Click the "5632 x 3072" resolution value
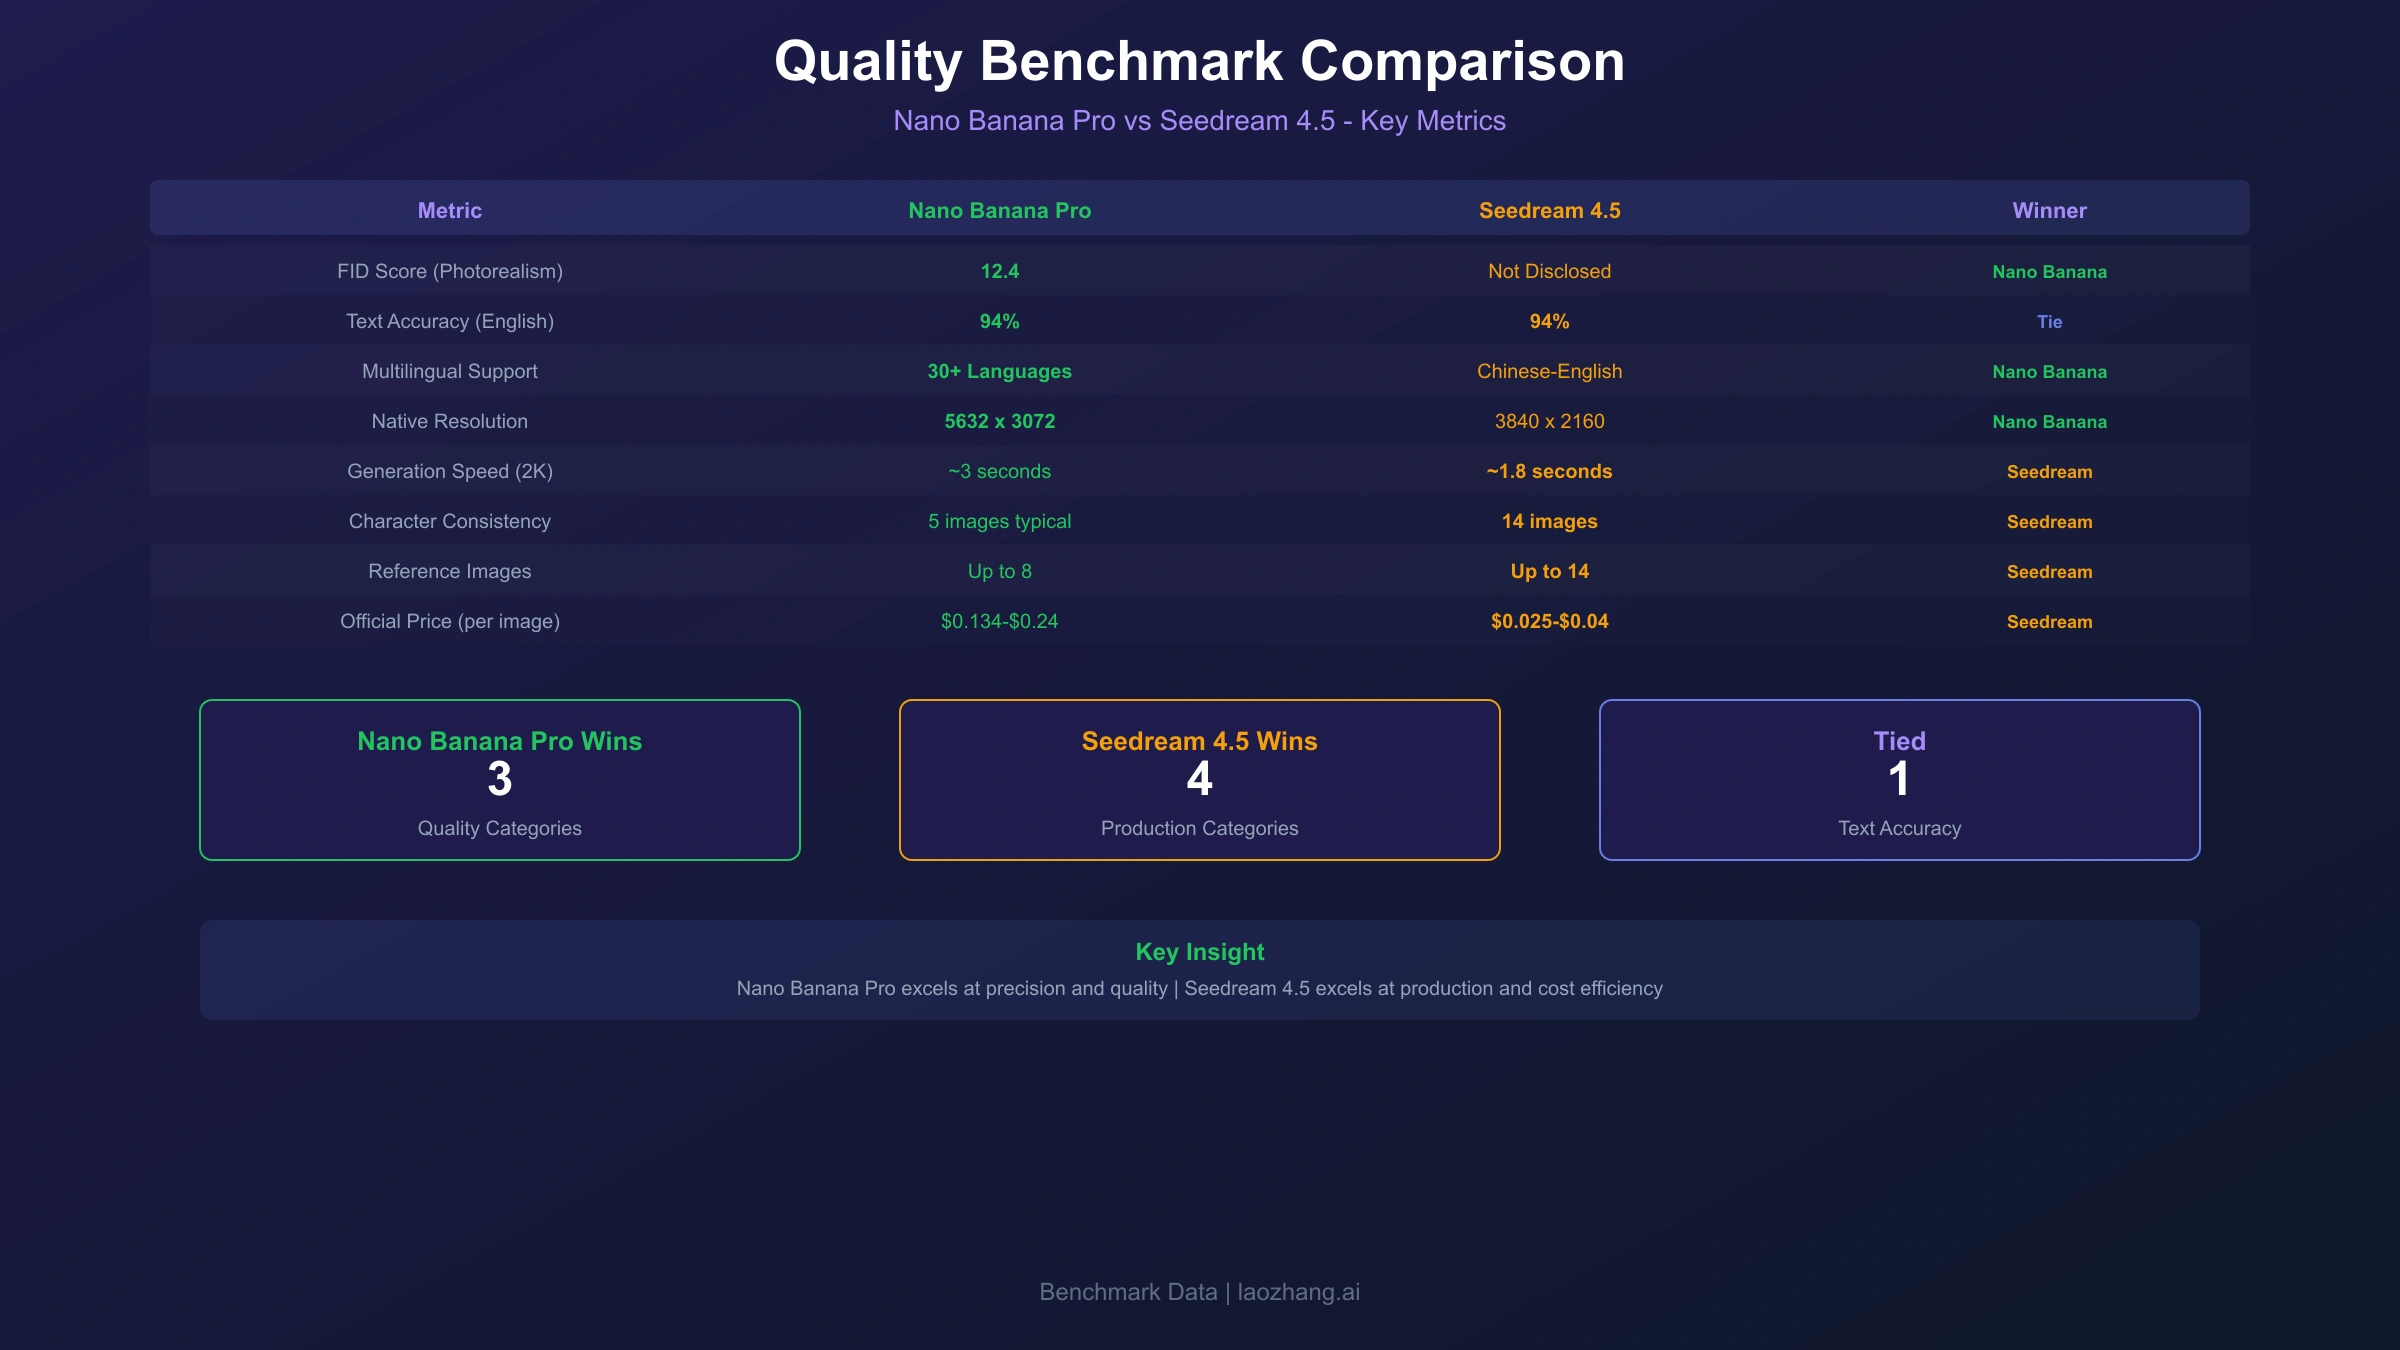Screen dimensions: 2400x1350 1000,421
